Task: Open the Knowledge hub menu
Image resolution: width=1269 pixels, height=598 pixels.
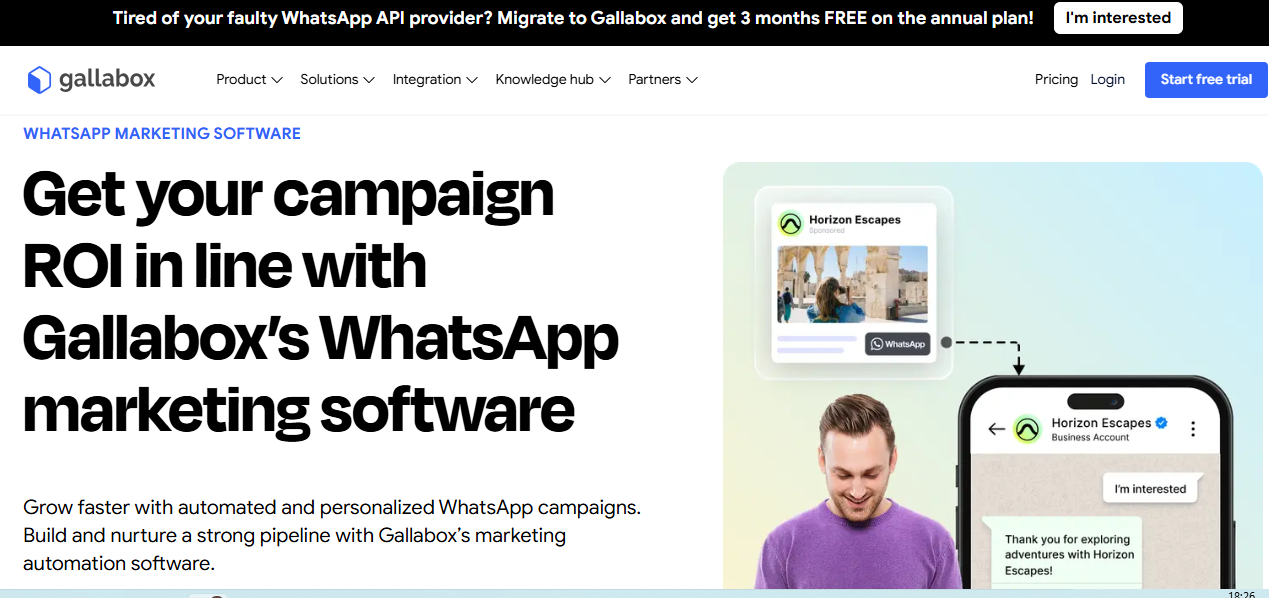Action: click(553, 79)
